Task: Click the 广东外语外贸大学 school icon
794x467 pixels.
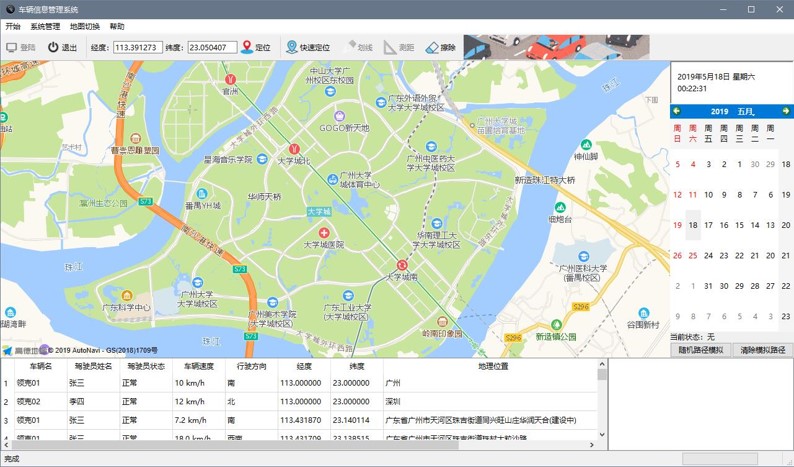Action: pyautogui.click(x=381, y=102)
